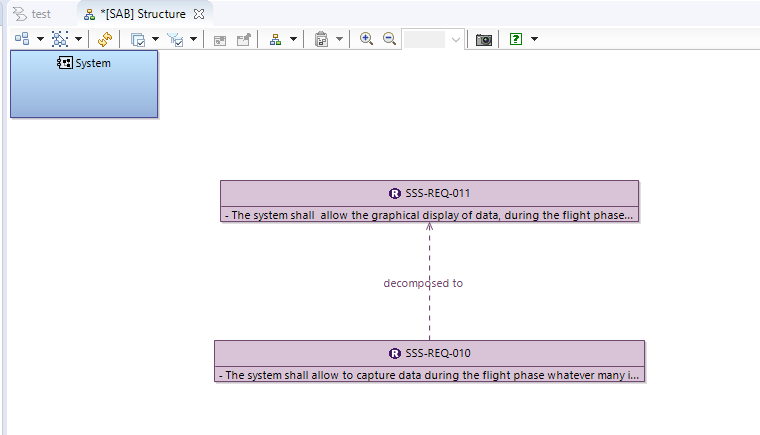Select the 'decomposed to' edge label
This screenshot has width=760, height=435.
click(x=423, y=283)
